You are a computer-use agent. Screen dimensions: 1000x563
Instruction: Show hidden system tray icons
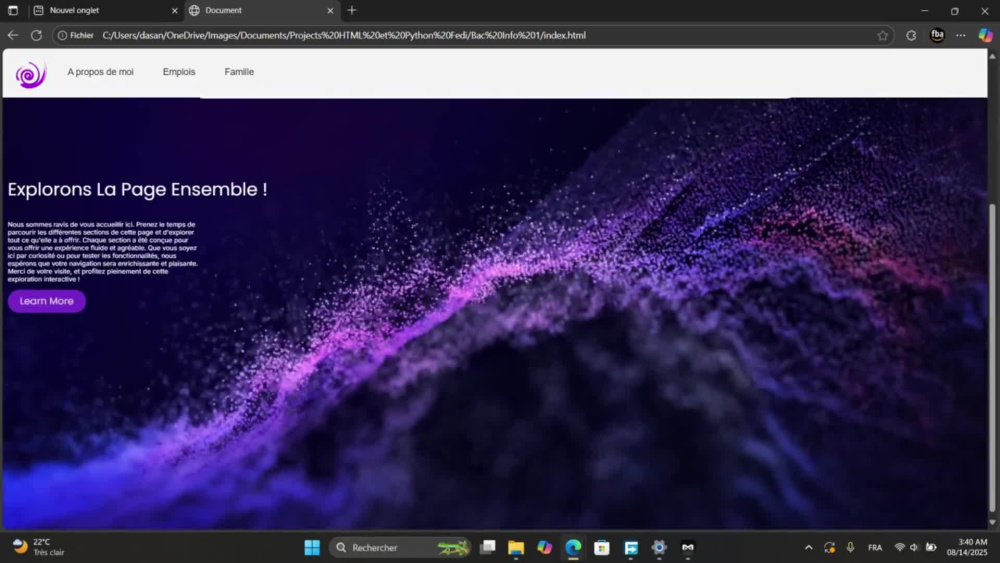click(808, 548)
